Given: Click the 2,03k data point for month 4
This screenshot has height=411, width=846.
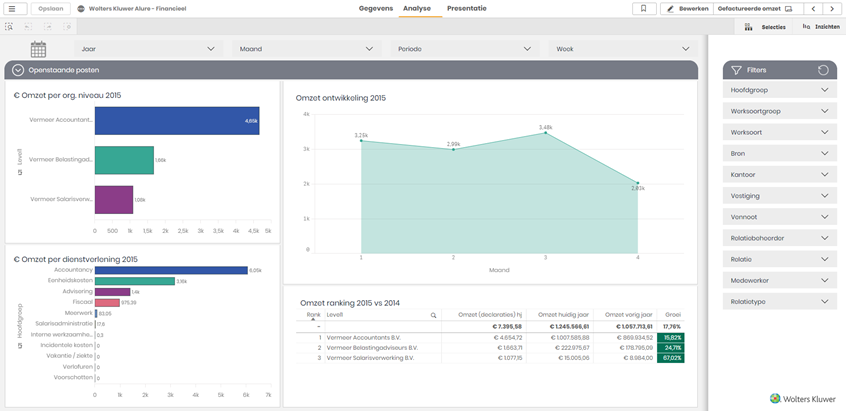Looking at the screenshot, I should coord(638,183).
